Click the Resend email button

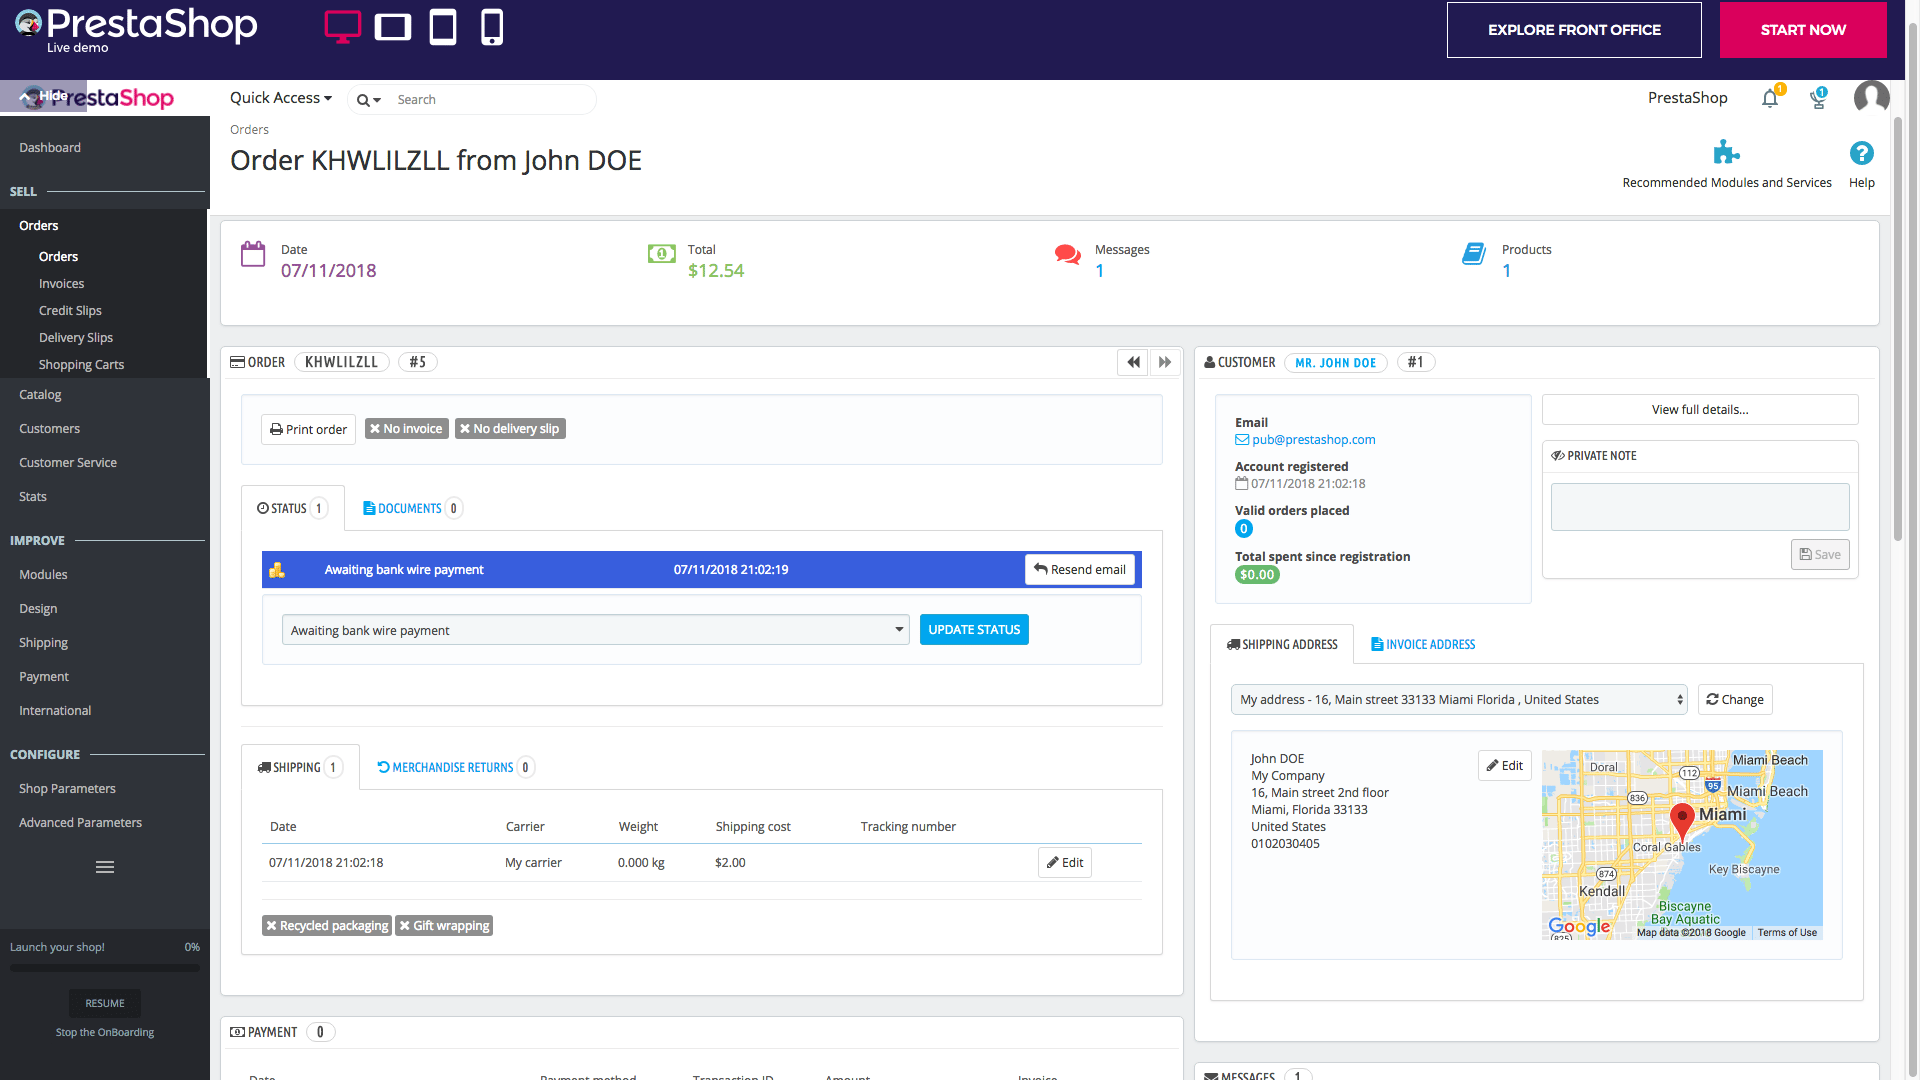1080,569
